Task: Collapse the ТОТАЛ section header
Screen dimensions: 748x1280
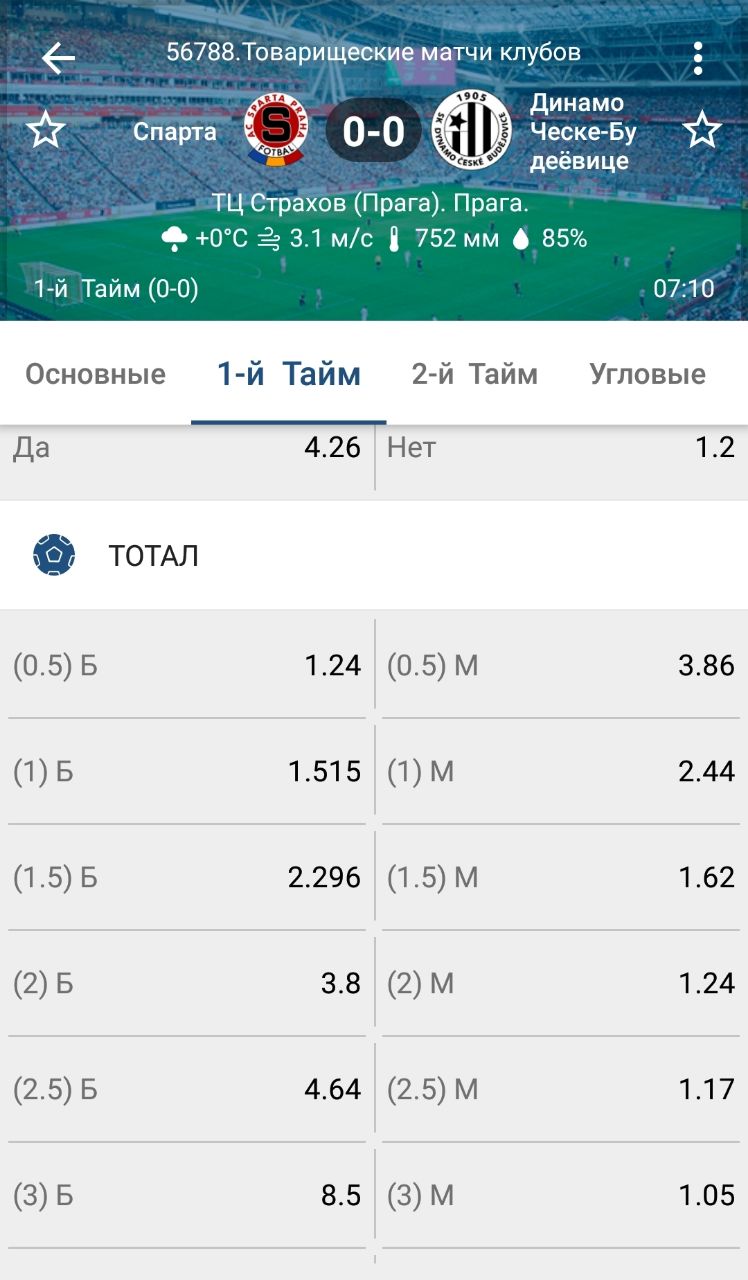Action: (x=374, y=555)
